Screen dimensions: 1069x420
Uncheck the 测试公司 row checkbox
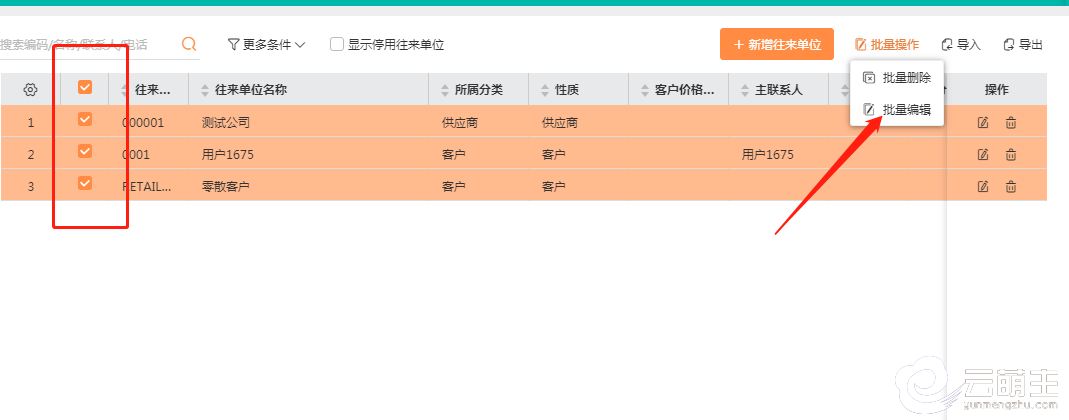point(85,120)
